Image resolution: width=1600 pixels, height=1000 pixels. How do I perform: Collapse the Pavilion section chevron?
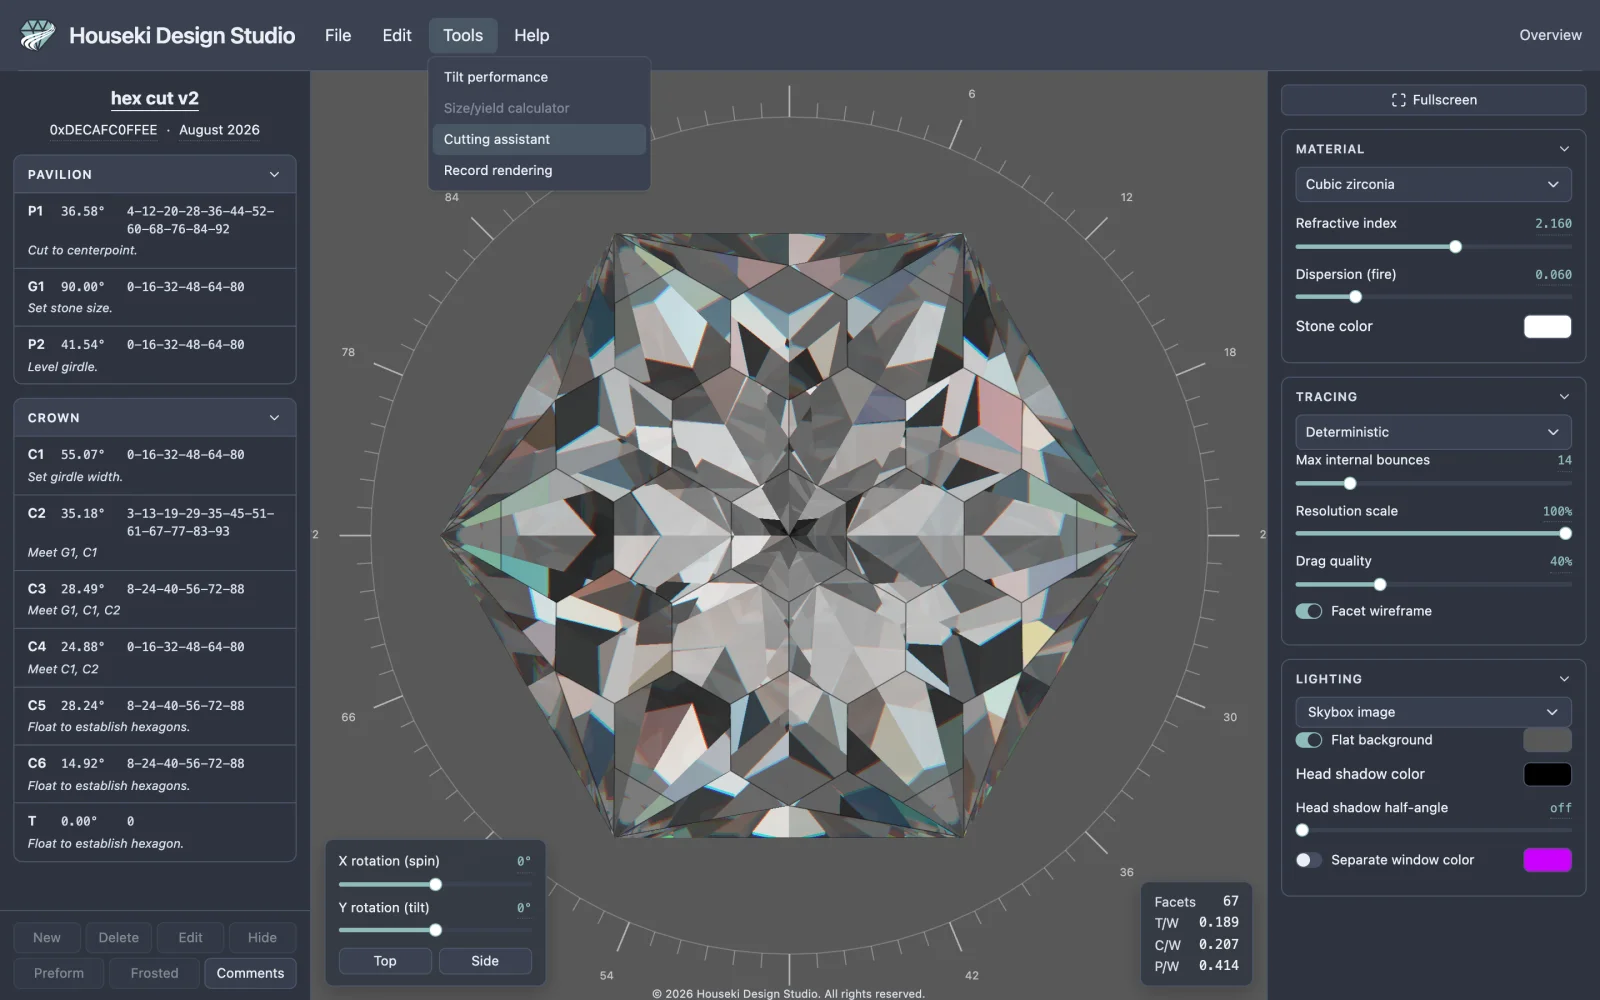(x=274, y=174)
